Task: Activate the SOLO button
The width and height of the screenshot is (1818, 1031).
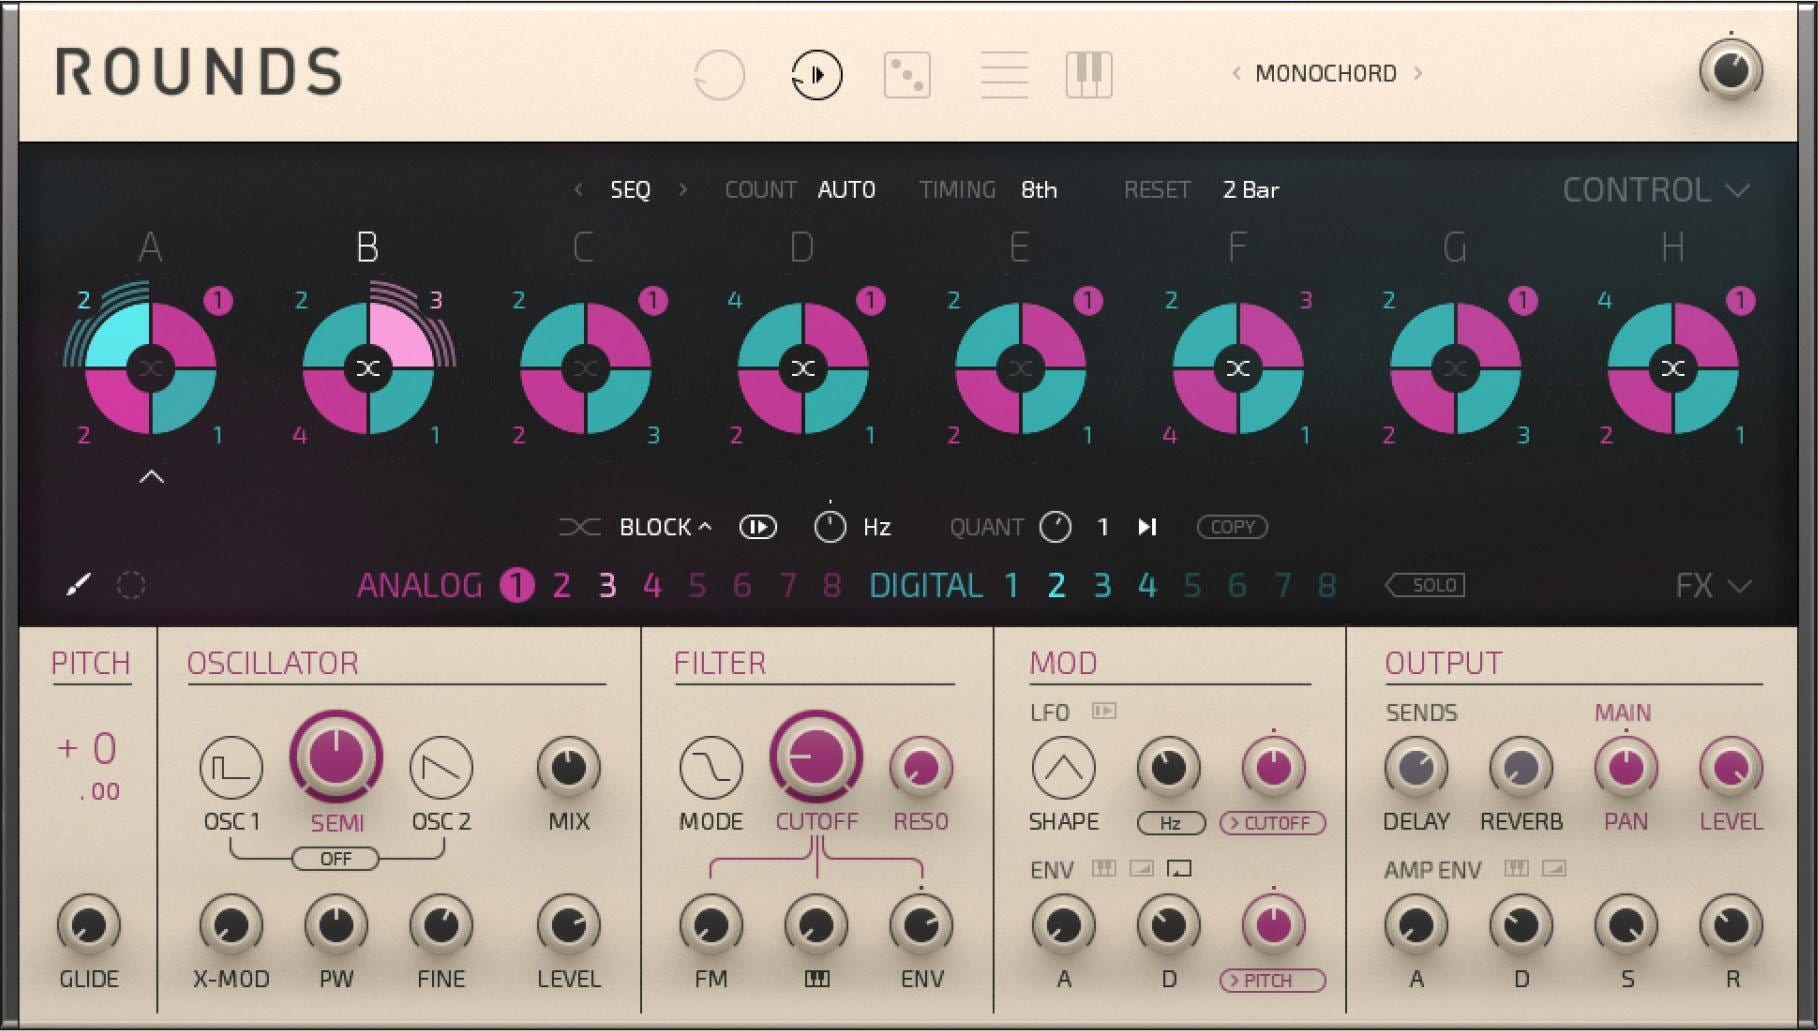Action: [x=1424, y=585]
